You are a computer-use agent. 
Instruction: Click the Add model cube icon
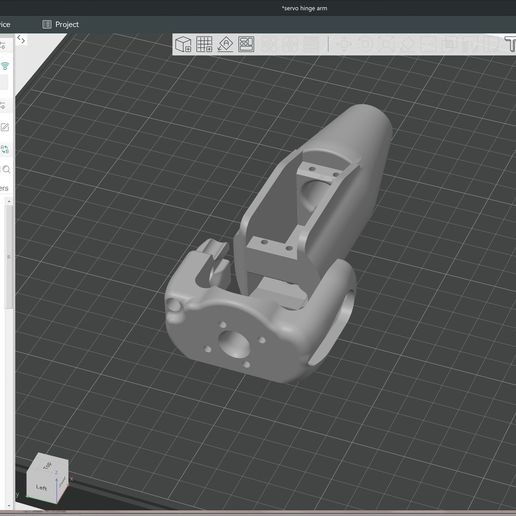183,44
